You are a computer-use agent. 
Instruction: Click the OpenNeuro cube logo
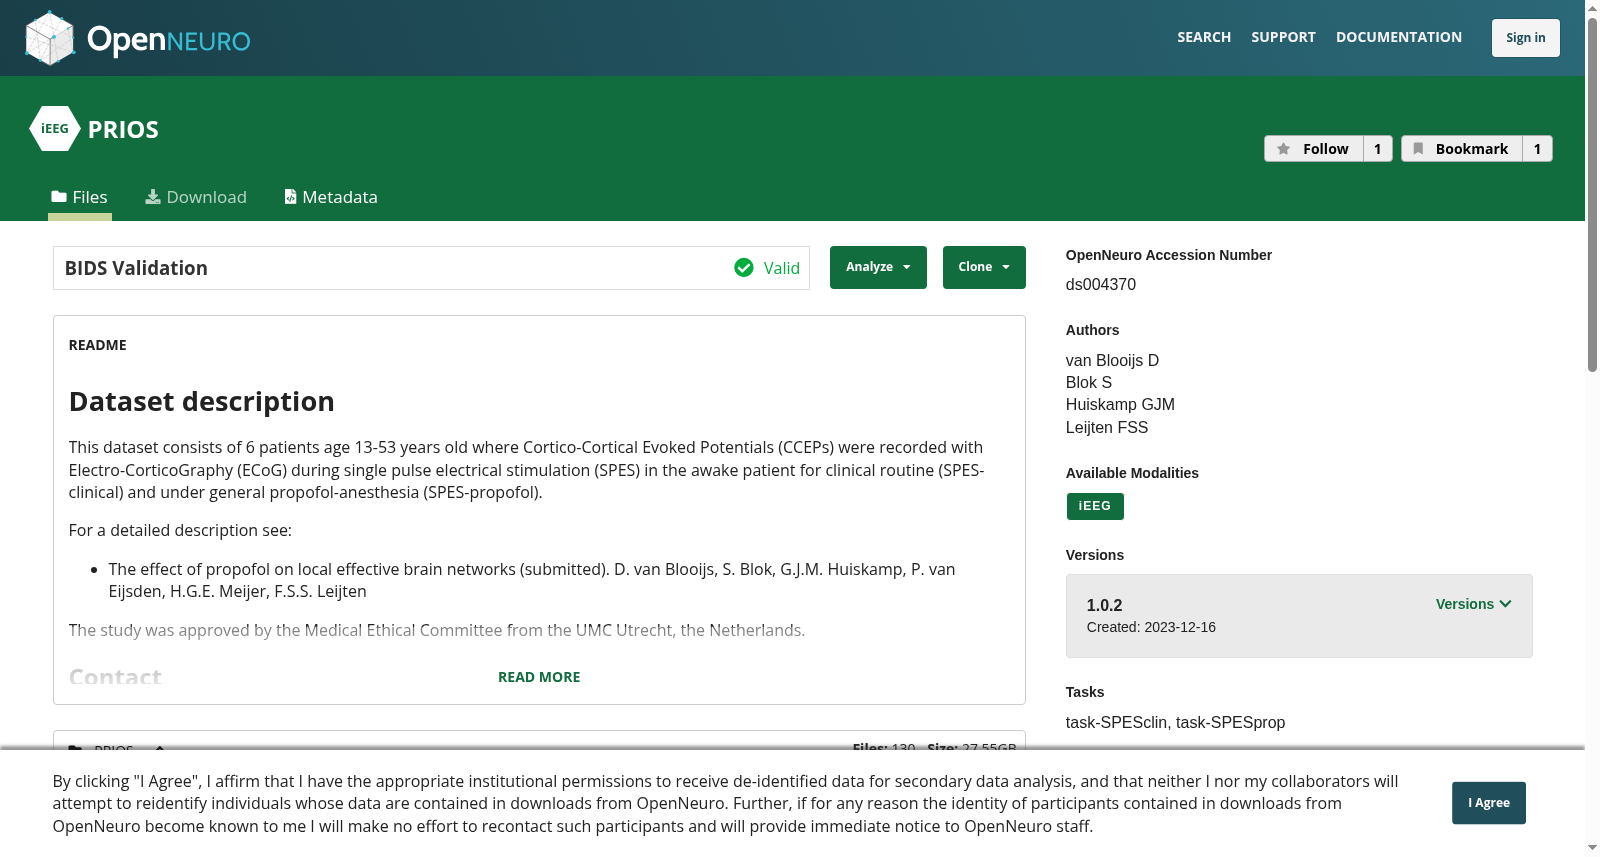[50, 38]
